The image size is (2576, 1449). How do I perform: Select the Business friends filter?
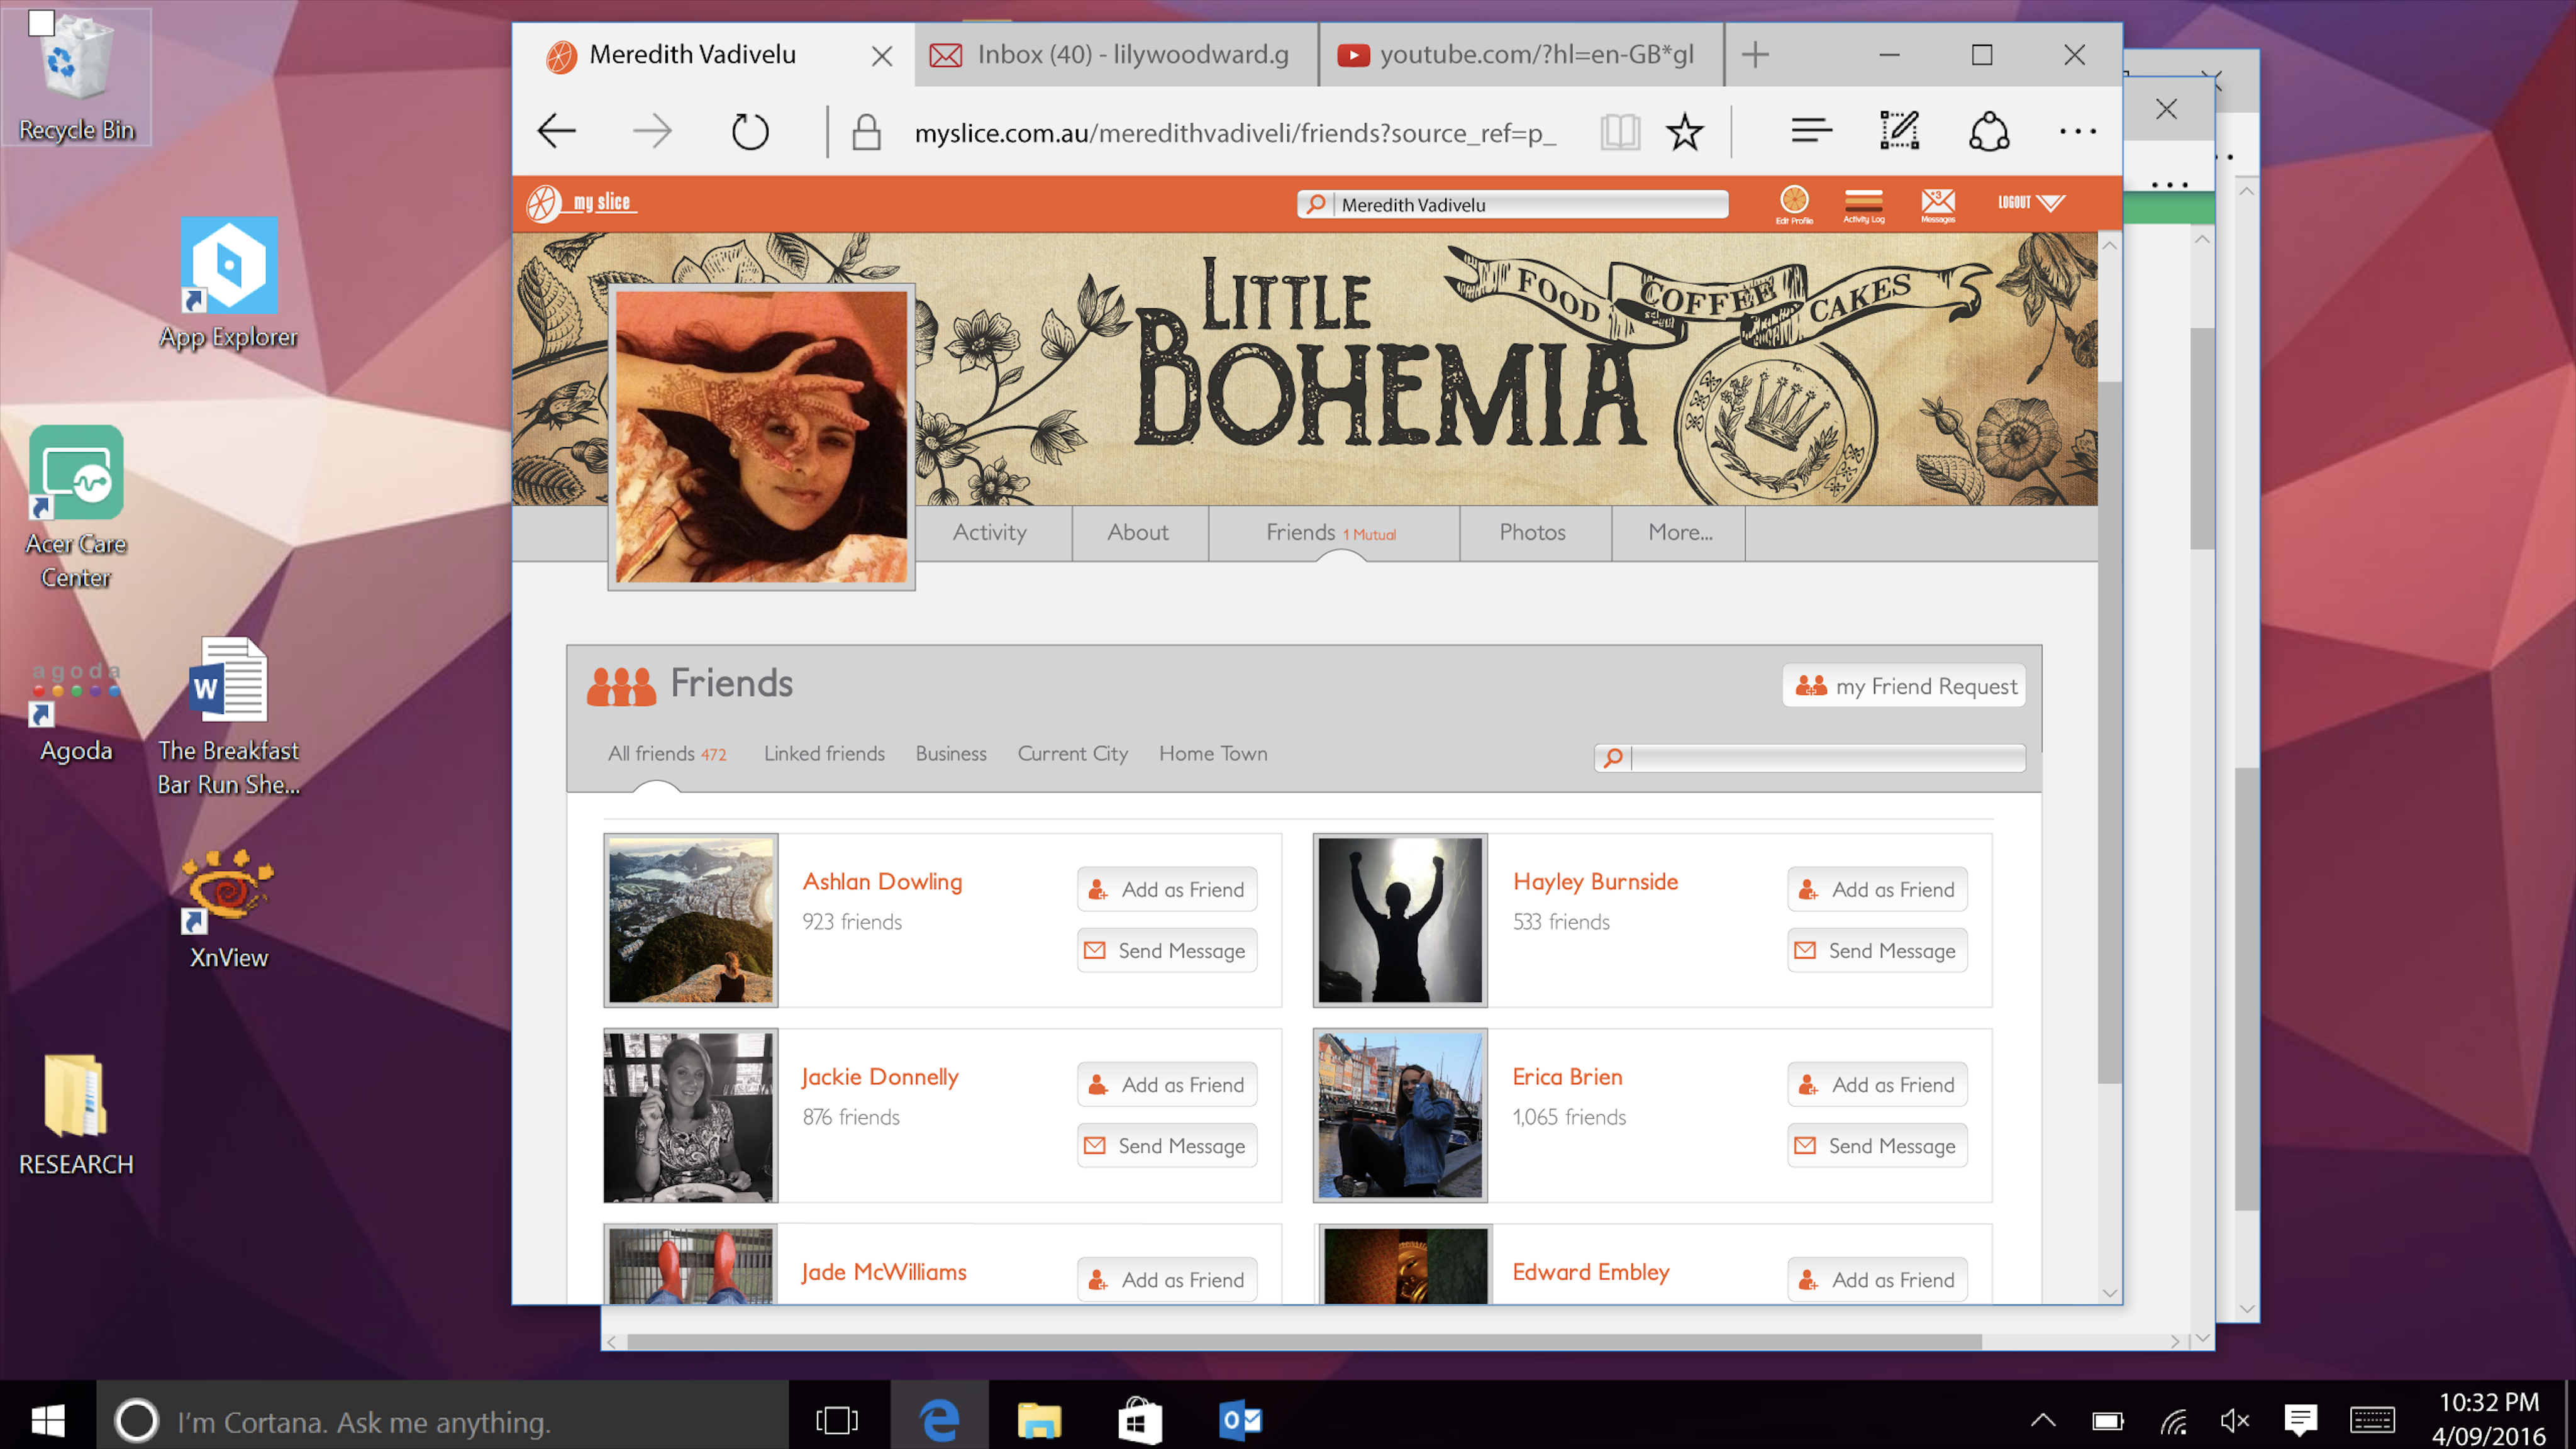pyautogui.click(x=951, y=754)
